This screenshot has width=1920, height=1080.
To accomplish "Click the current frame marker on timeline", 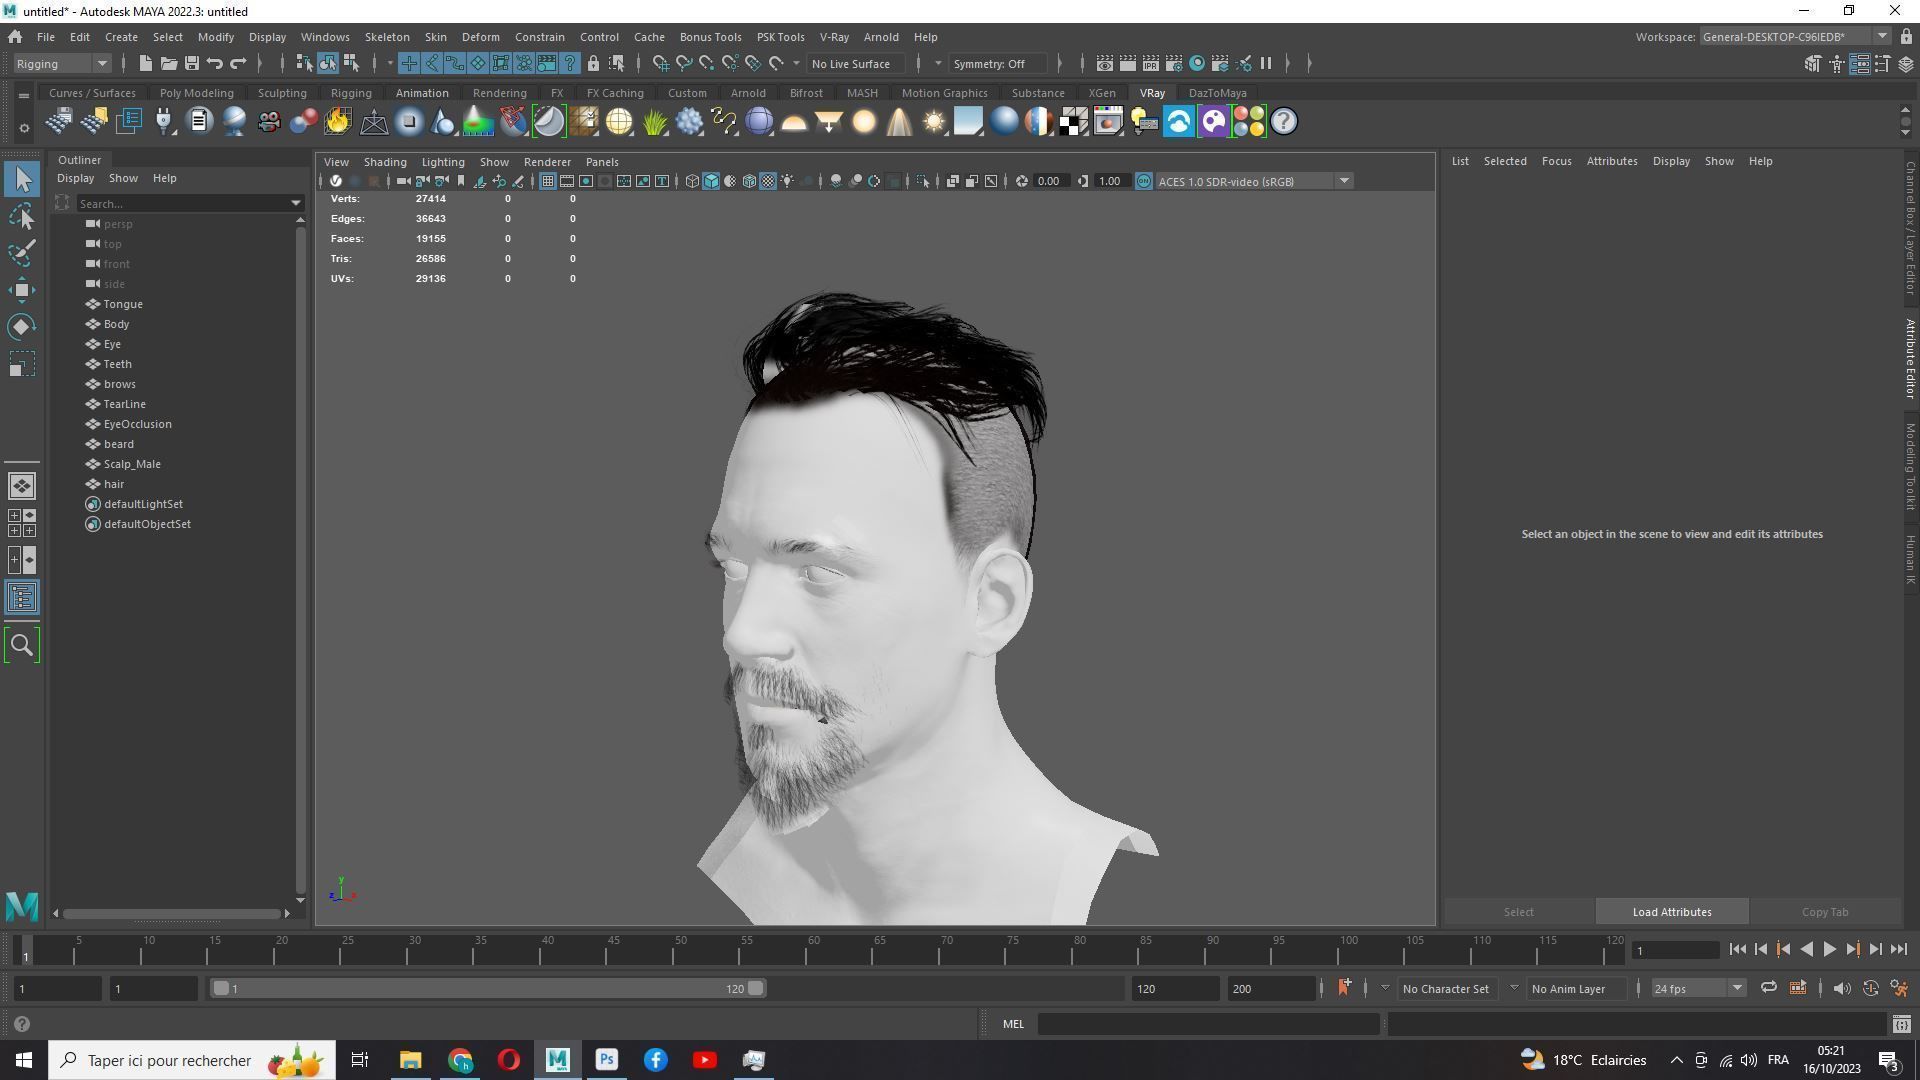I will [26, 951].
